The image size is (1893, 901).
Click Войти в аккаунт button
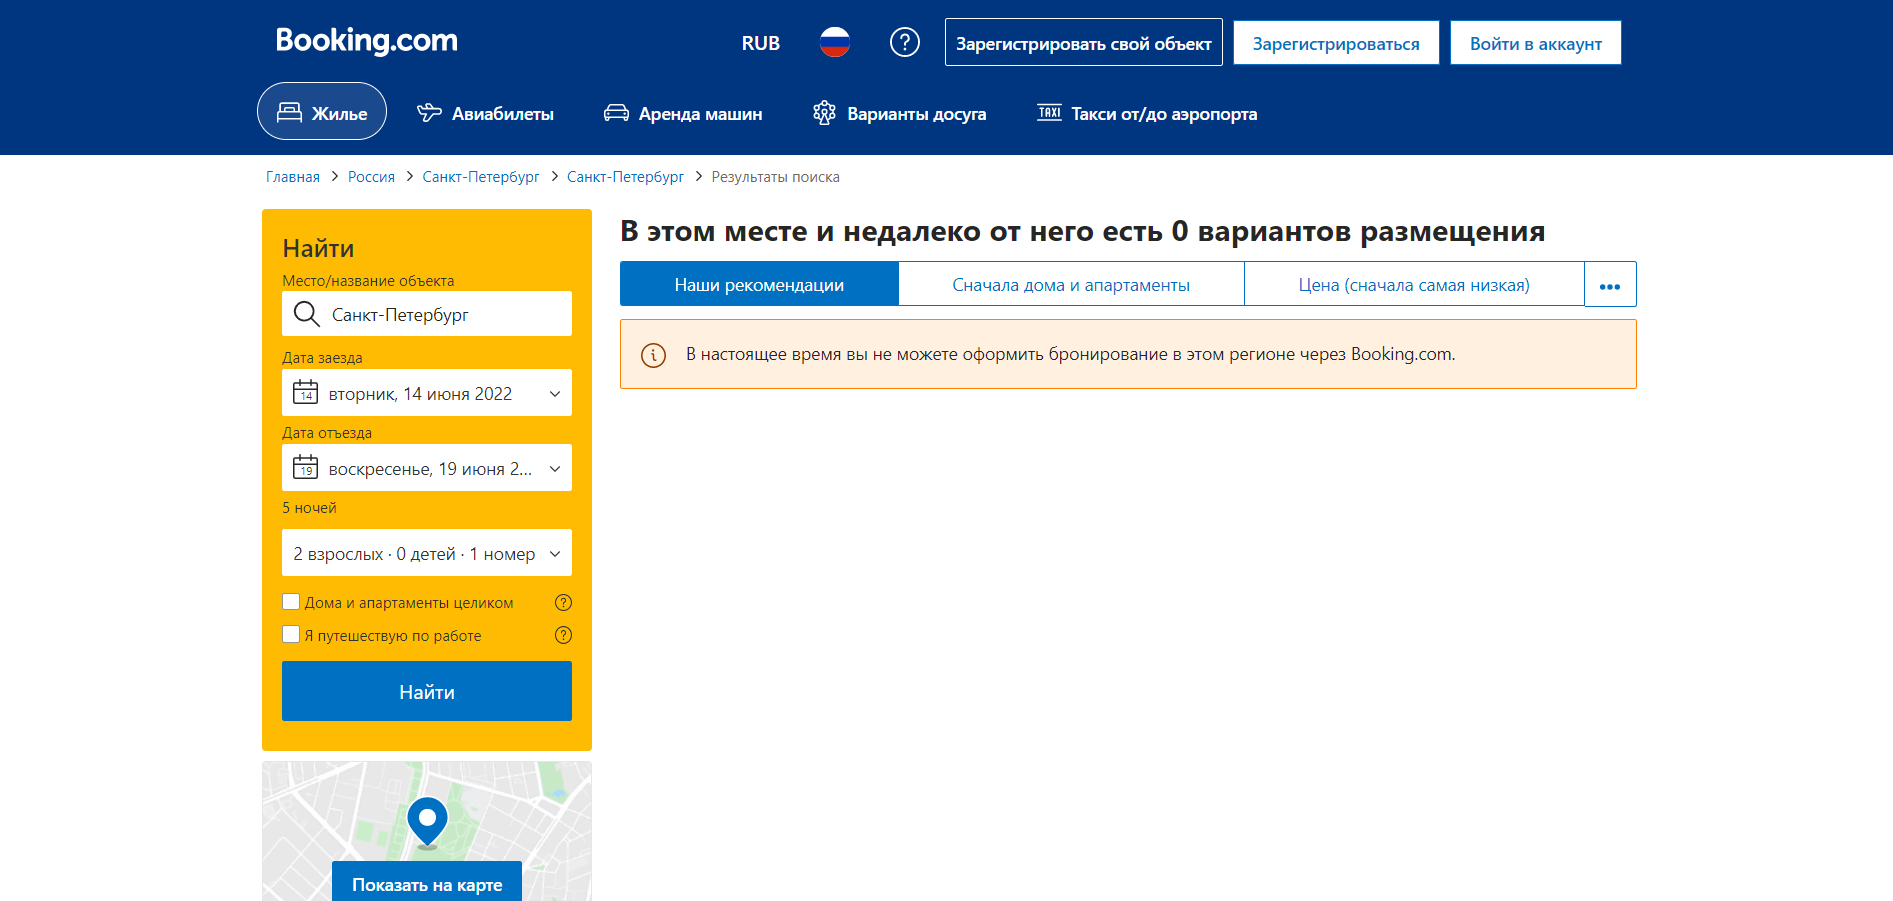click(x=1536, y=43)
